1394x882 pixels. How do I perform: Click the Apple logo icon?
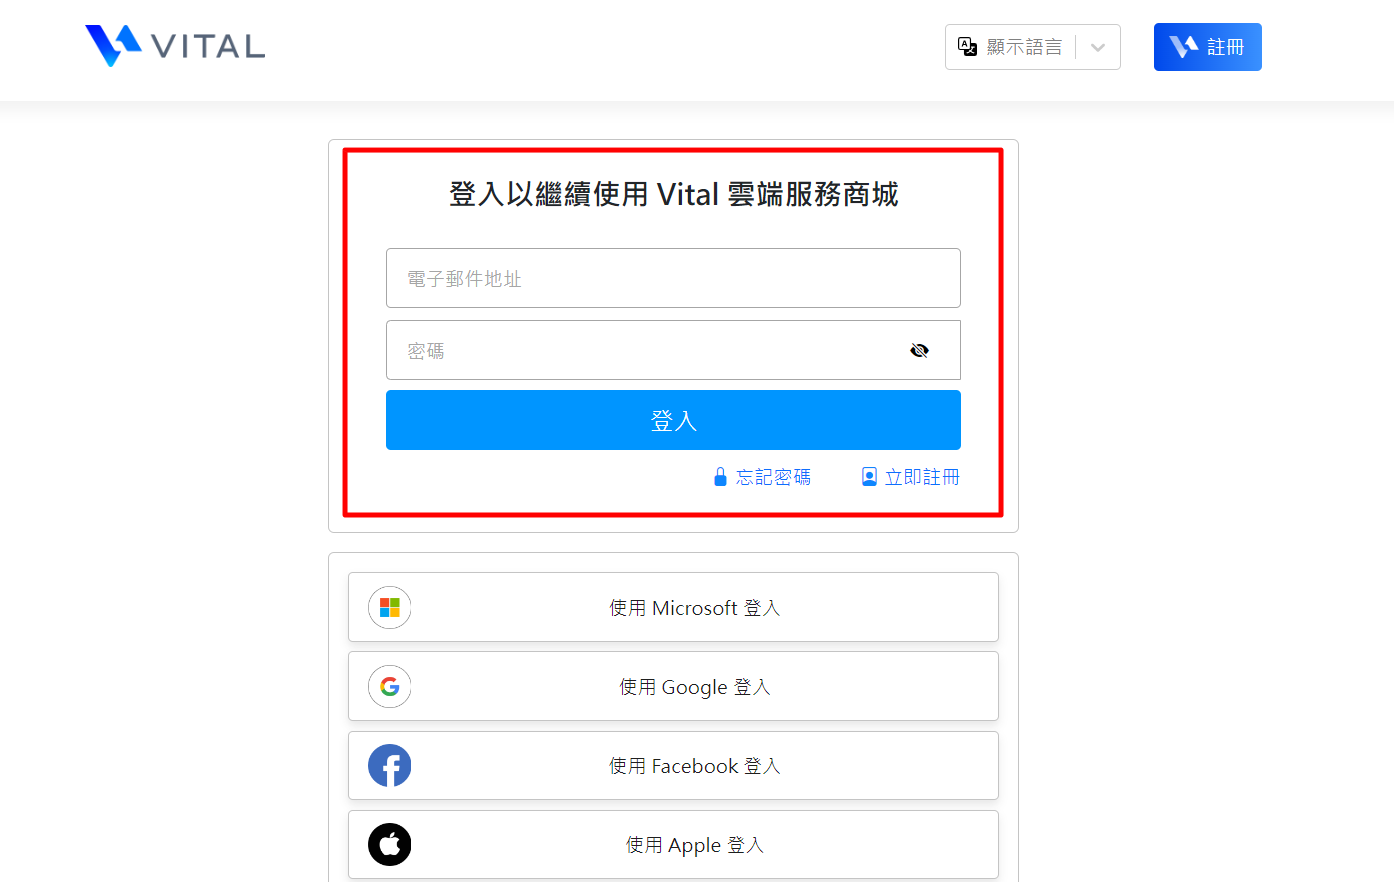pos(390,845)
